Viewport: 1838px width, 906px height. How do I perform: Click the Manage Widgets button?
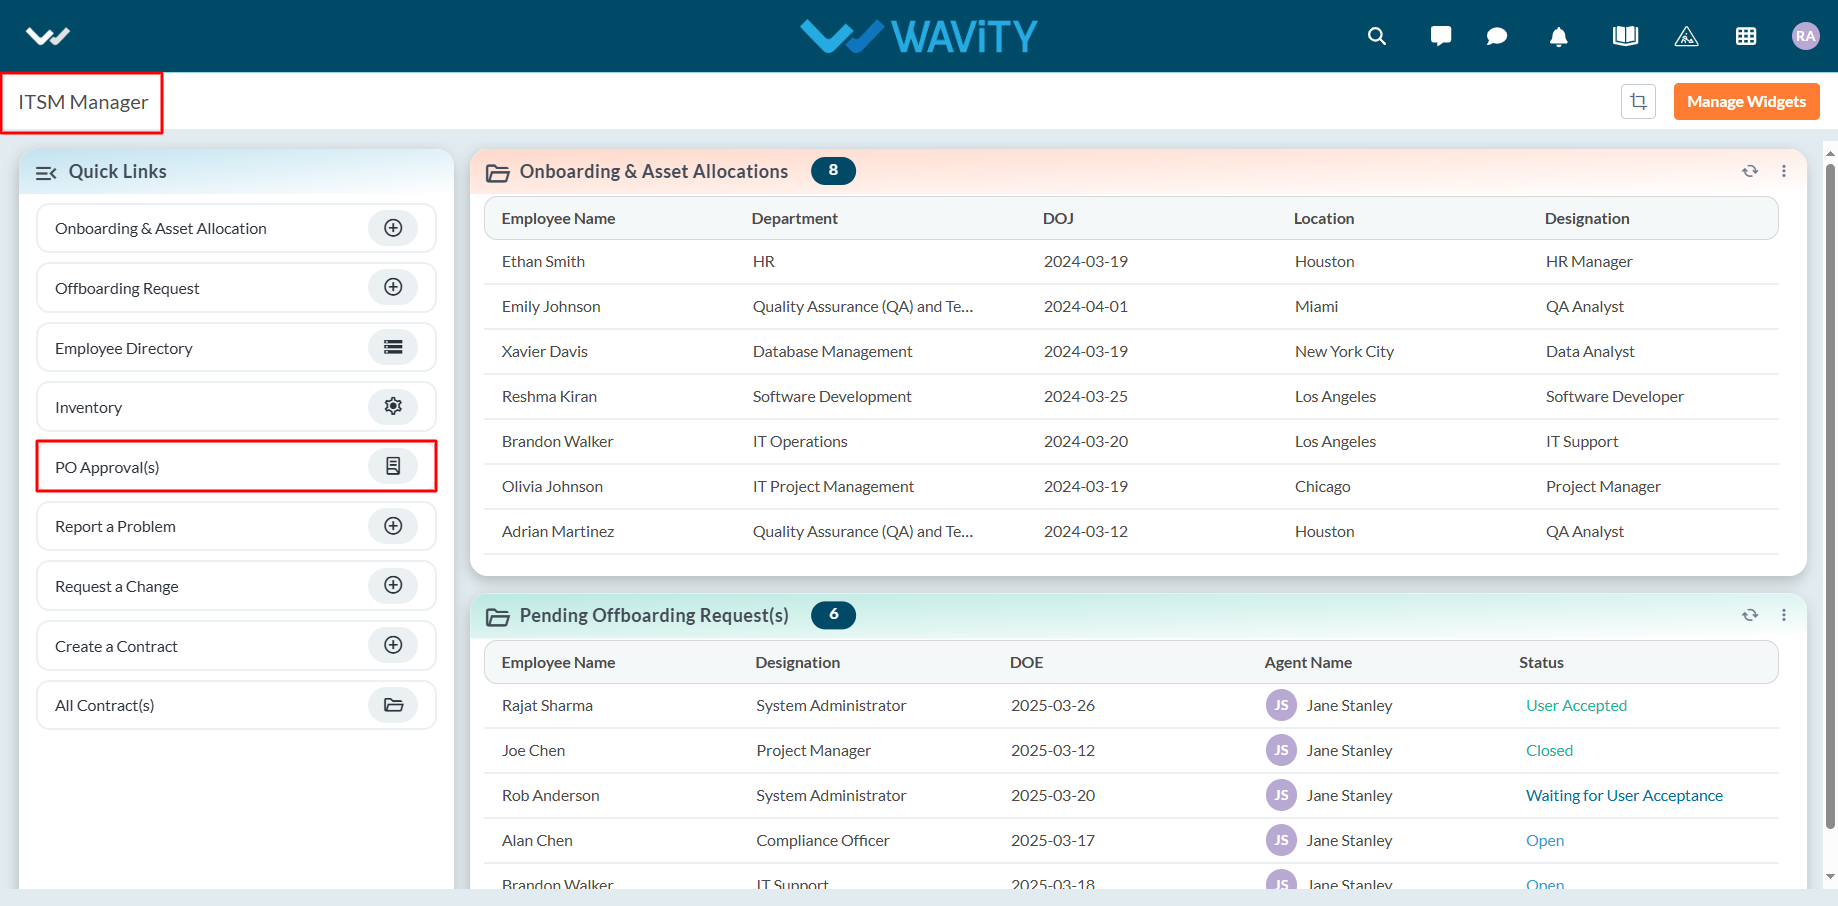click(1746, 101)
